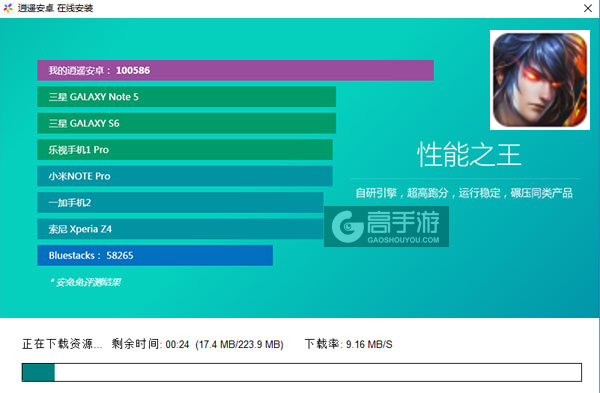Screen dimensions: 600x393
Task: Click the 自研引擎 description line
Action: click(464, 193)
